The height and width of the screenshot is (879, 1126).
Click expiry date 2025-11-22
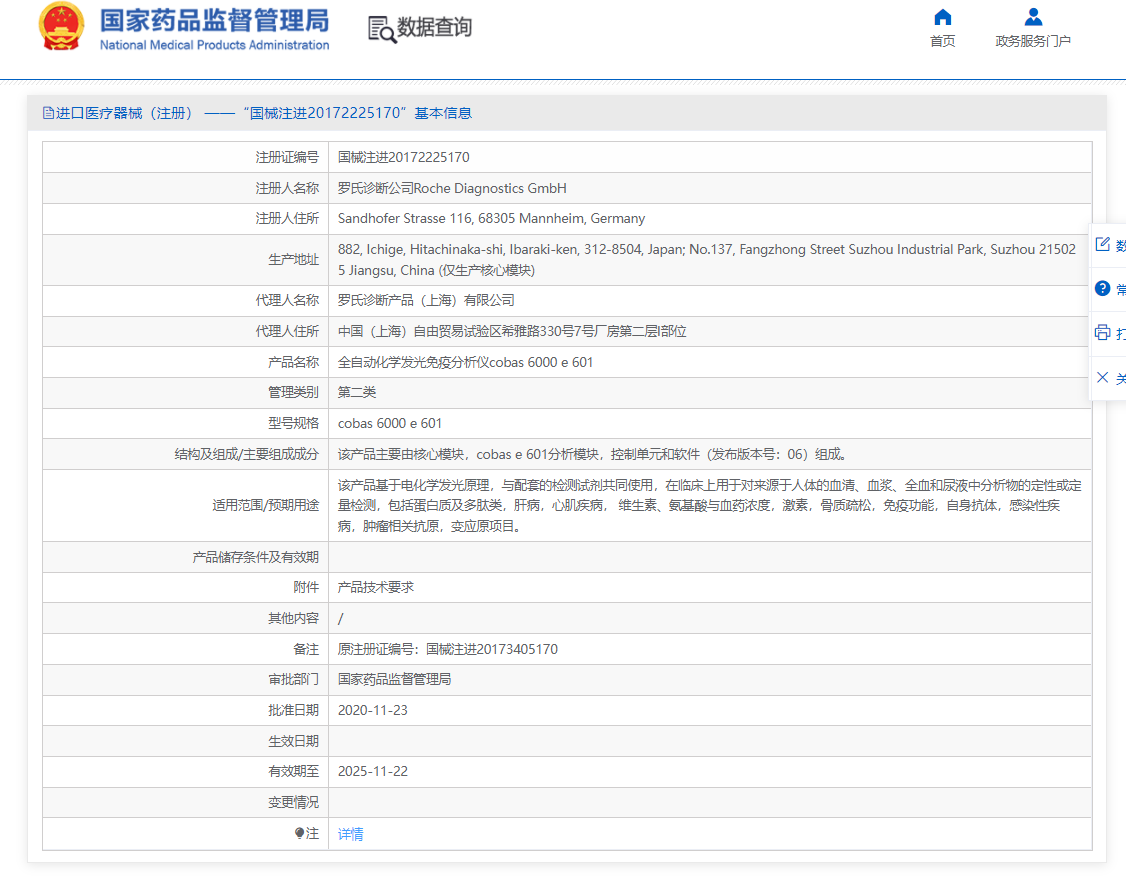pyautogui.click(x=373, y=771)
